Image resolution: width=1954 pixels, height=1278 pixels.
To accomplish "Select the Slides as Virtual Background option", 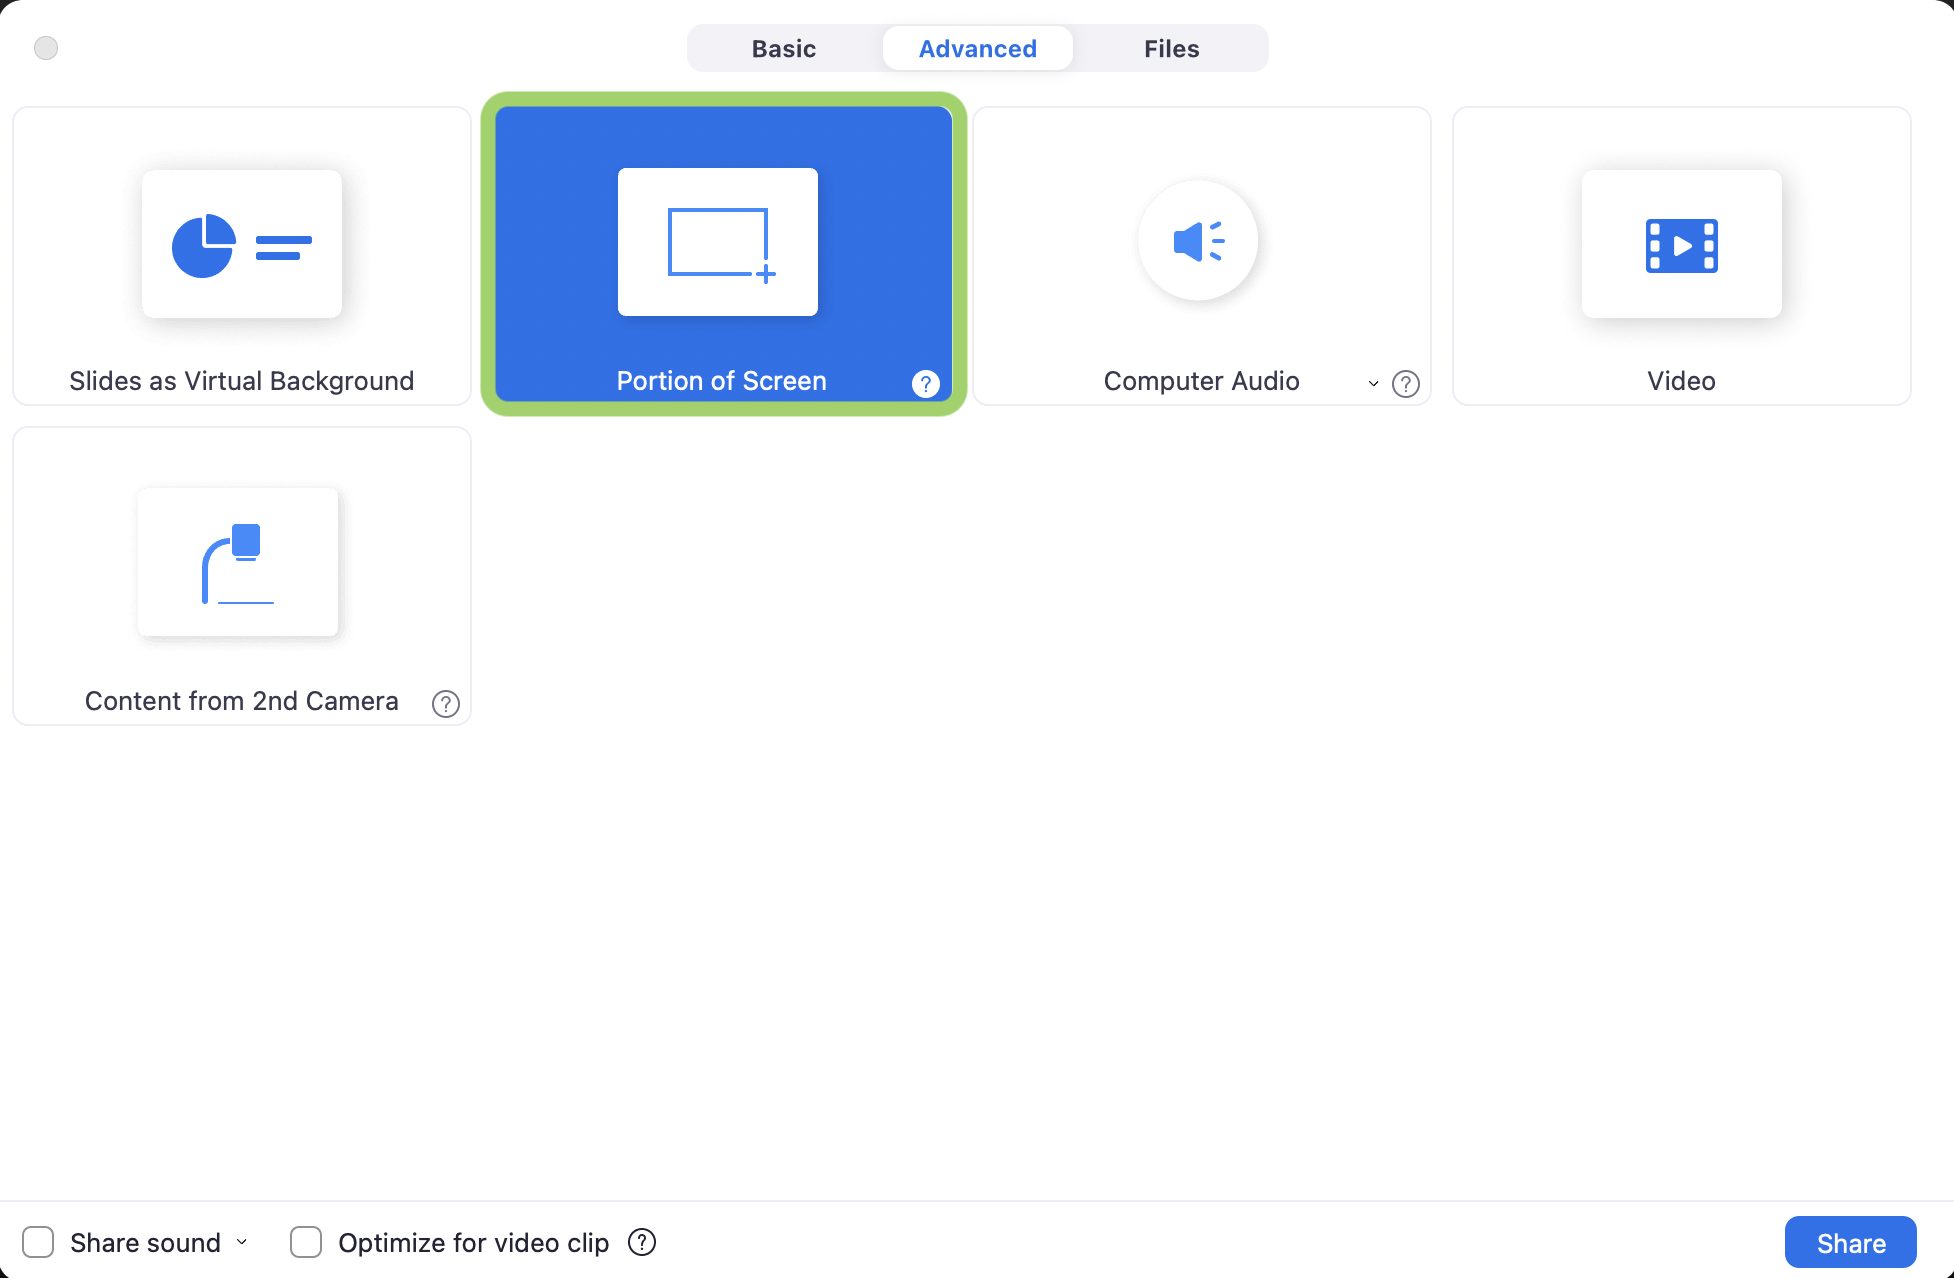I will (241, 255).
